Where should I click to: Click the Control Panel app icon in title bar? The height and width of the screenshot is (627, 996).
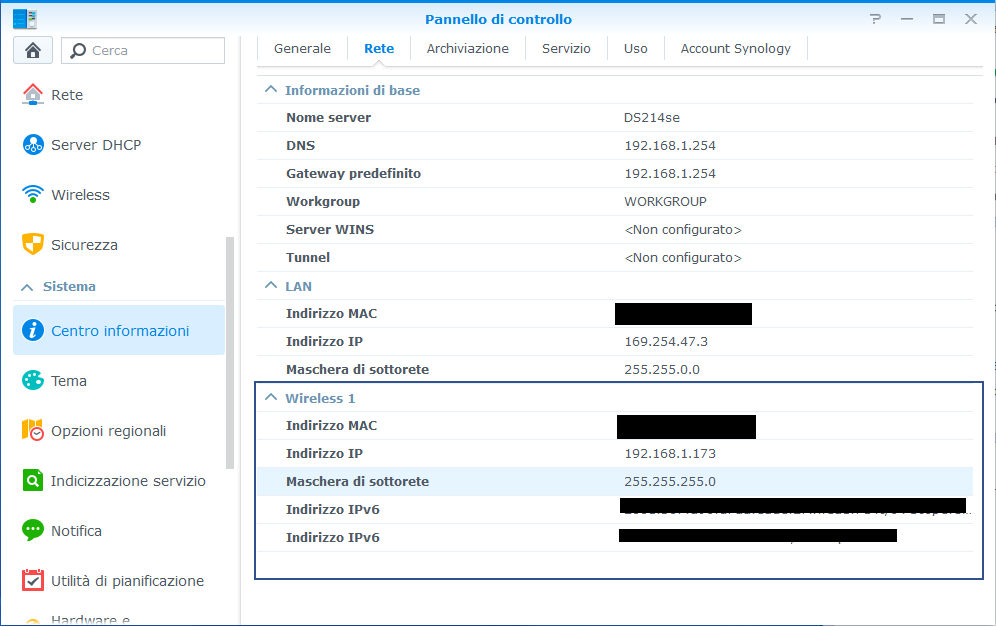pyautogui.click(x=25, y=19)
